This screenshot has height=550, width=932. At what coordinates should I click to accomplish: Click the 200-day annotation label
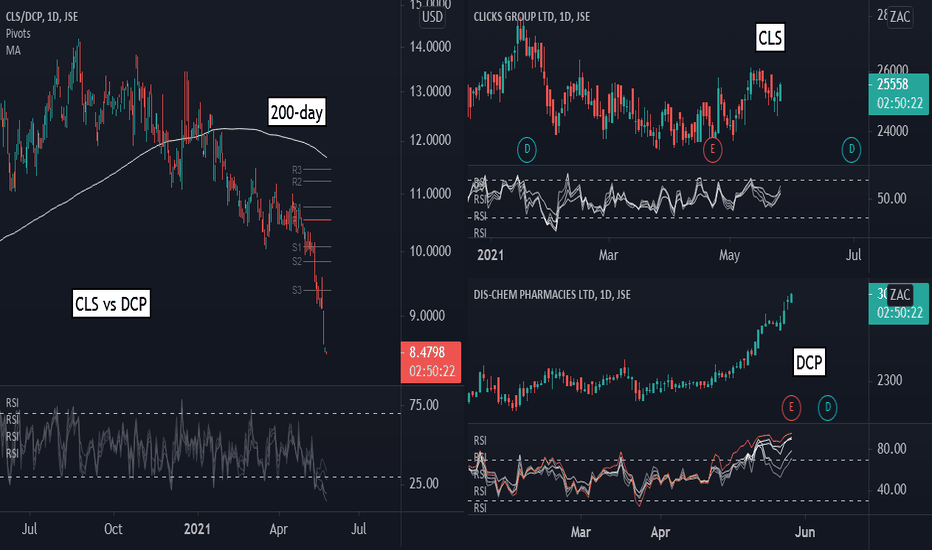click(x=297, y=112)
